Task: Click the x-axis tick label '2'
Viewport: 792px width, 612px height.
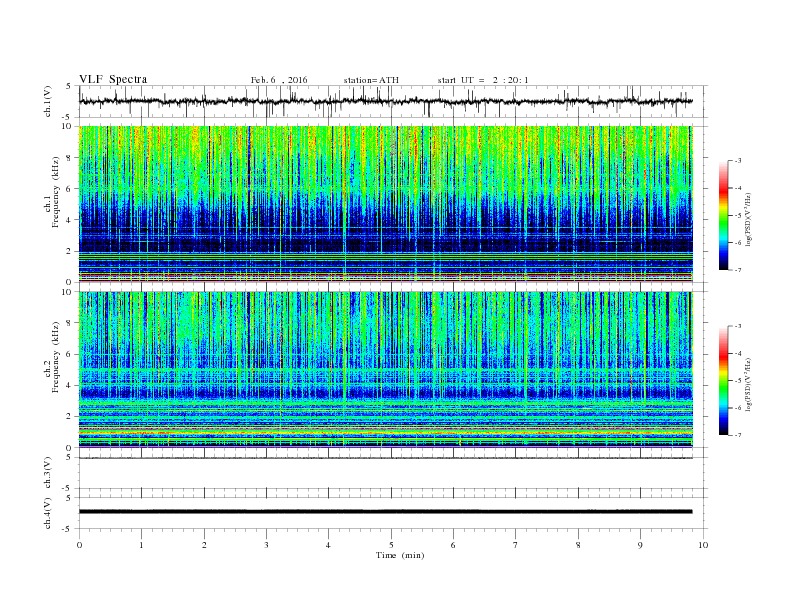Action: point(204,545)
